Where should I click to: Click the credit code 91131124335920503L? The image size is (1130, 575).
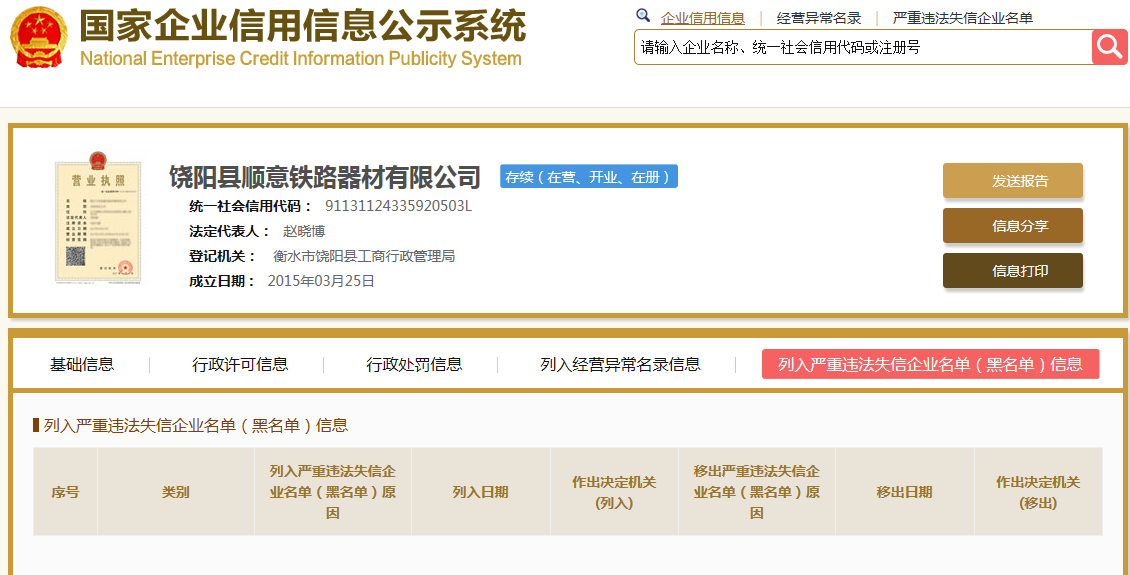click(399, 205)
